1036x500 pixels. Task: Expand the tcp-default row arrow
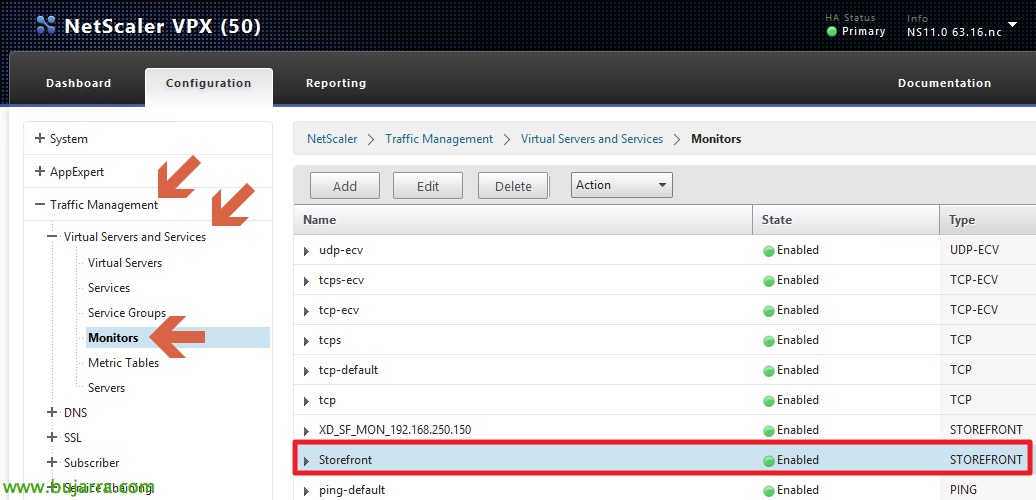tap(306, 371)
